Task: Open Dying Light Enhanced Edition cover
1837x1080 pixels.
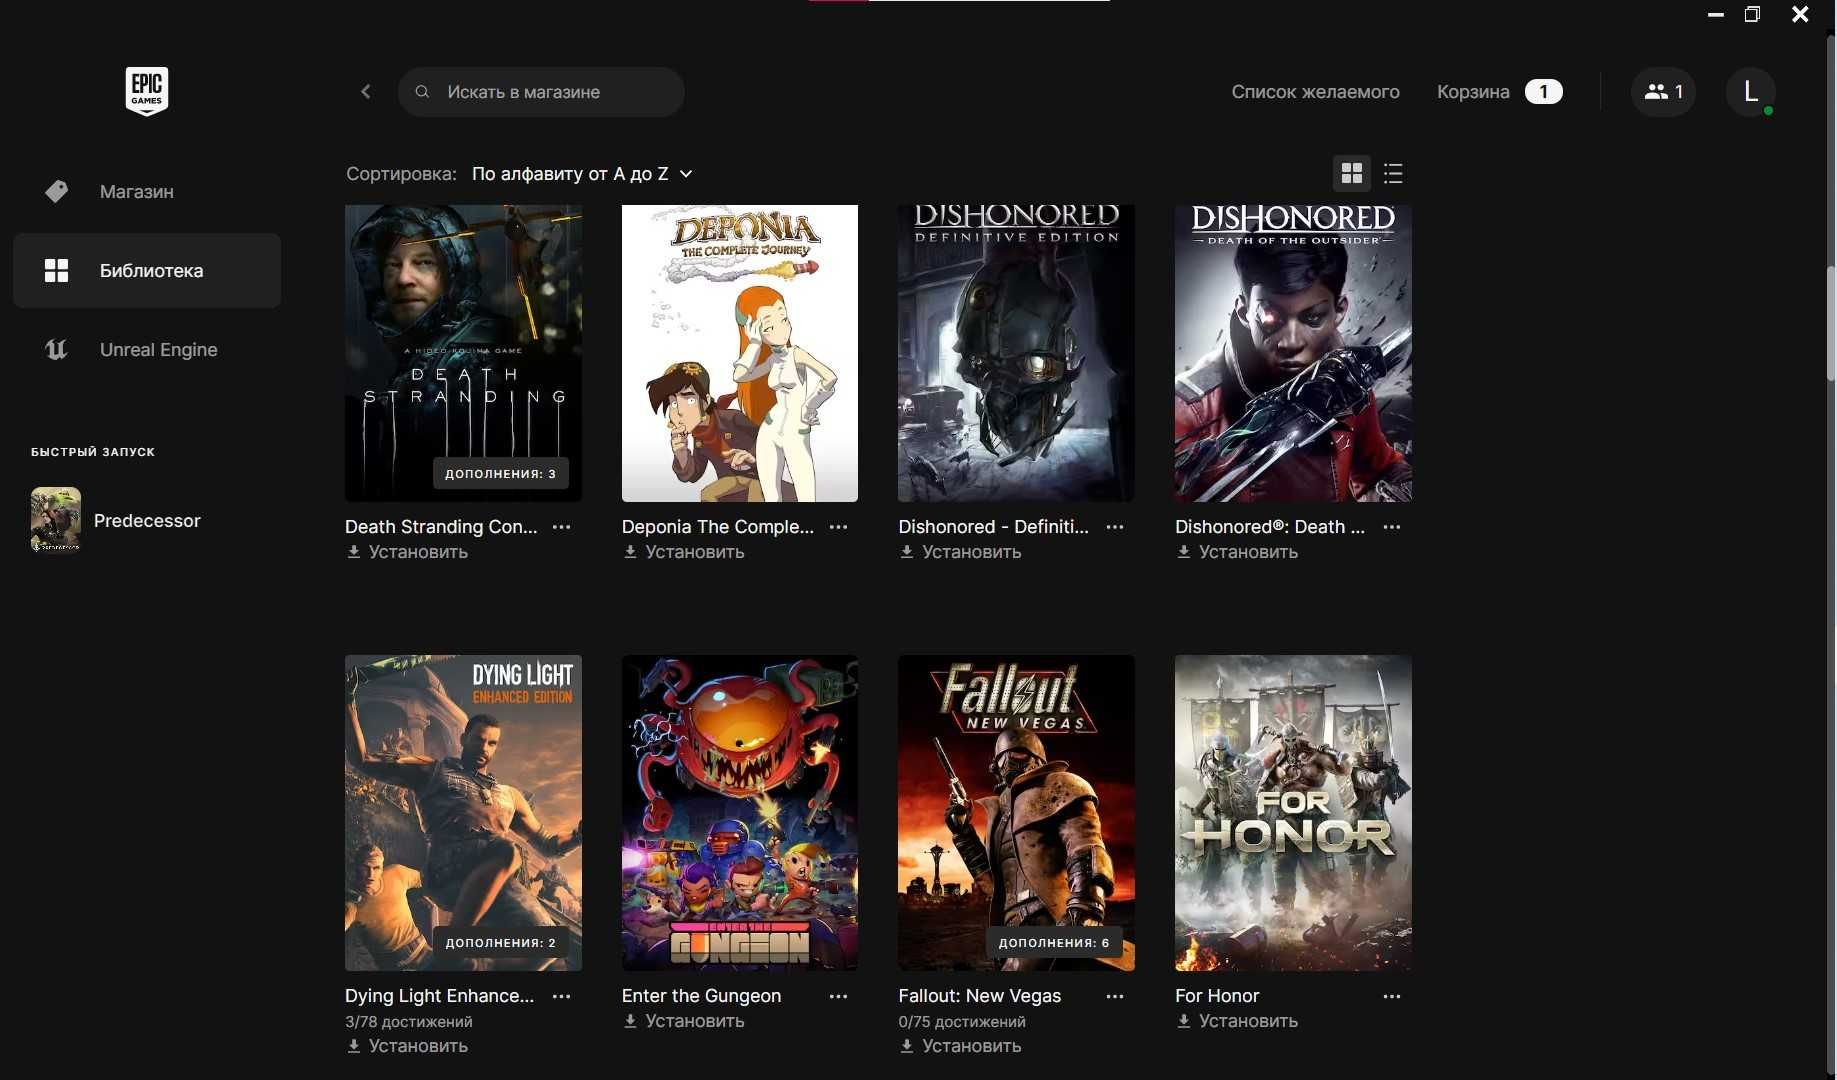Action: (463, 813)
